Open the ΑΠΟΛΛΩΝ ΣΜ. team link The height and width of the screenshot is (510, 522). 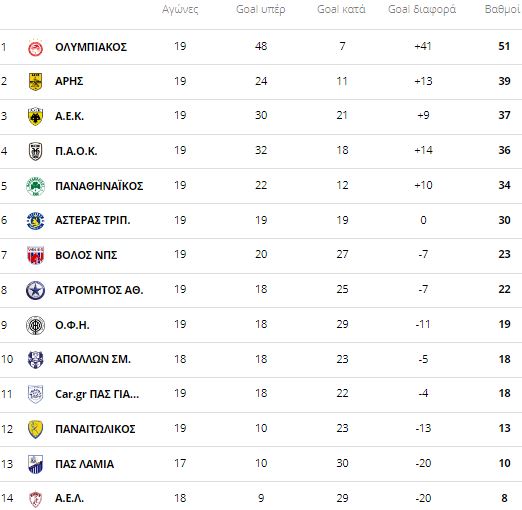[93, 359]
